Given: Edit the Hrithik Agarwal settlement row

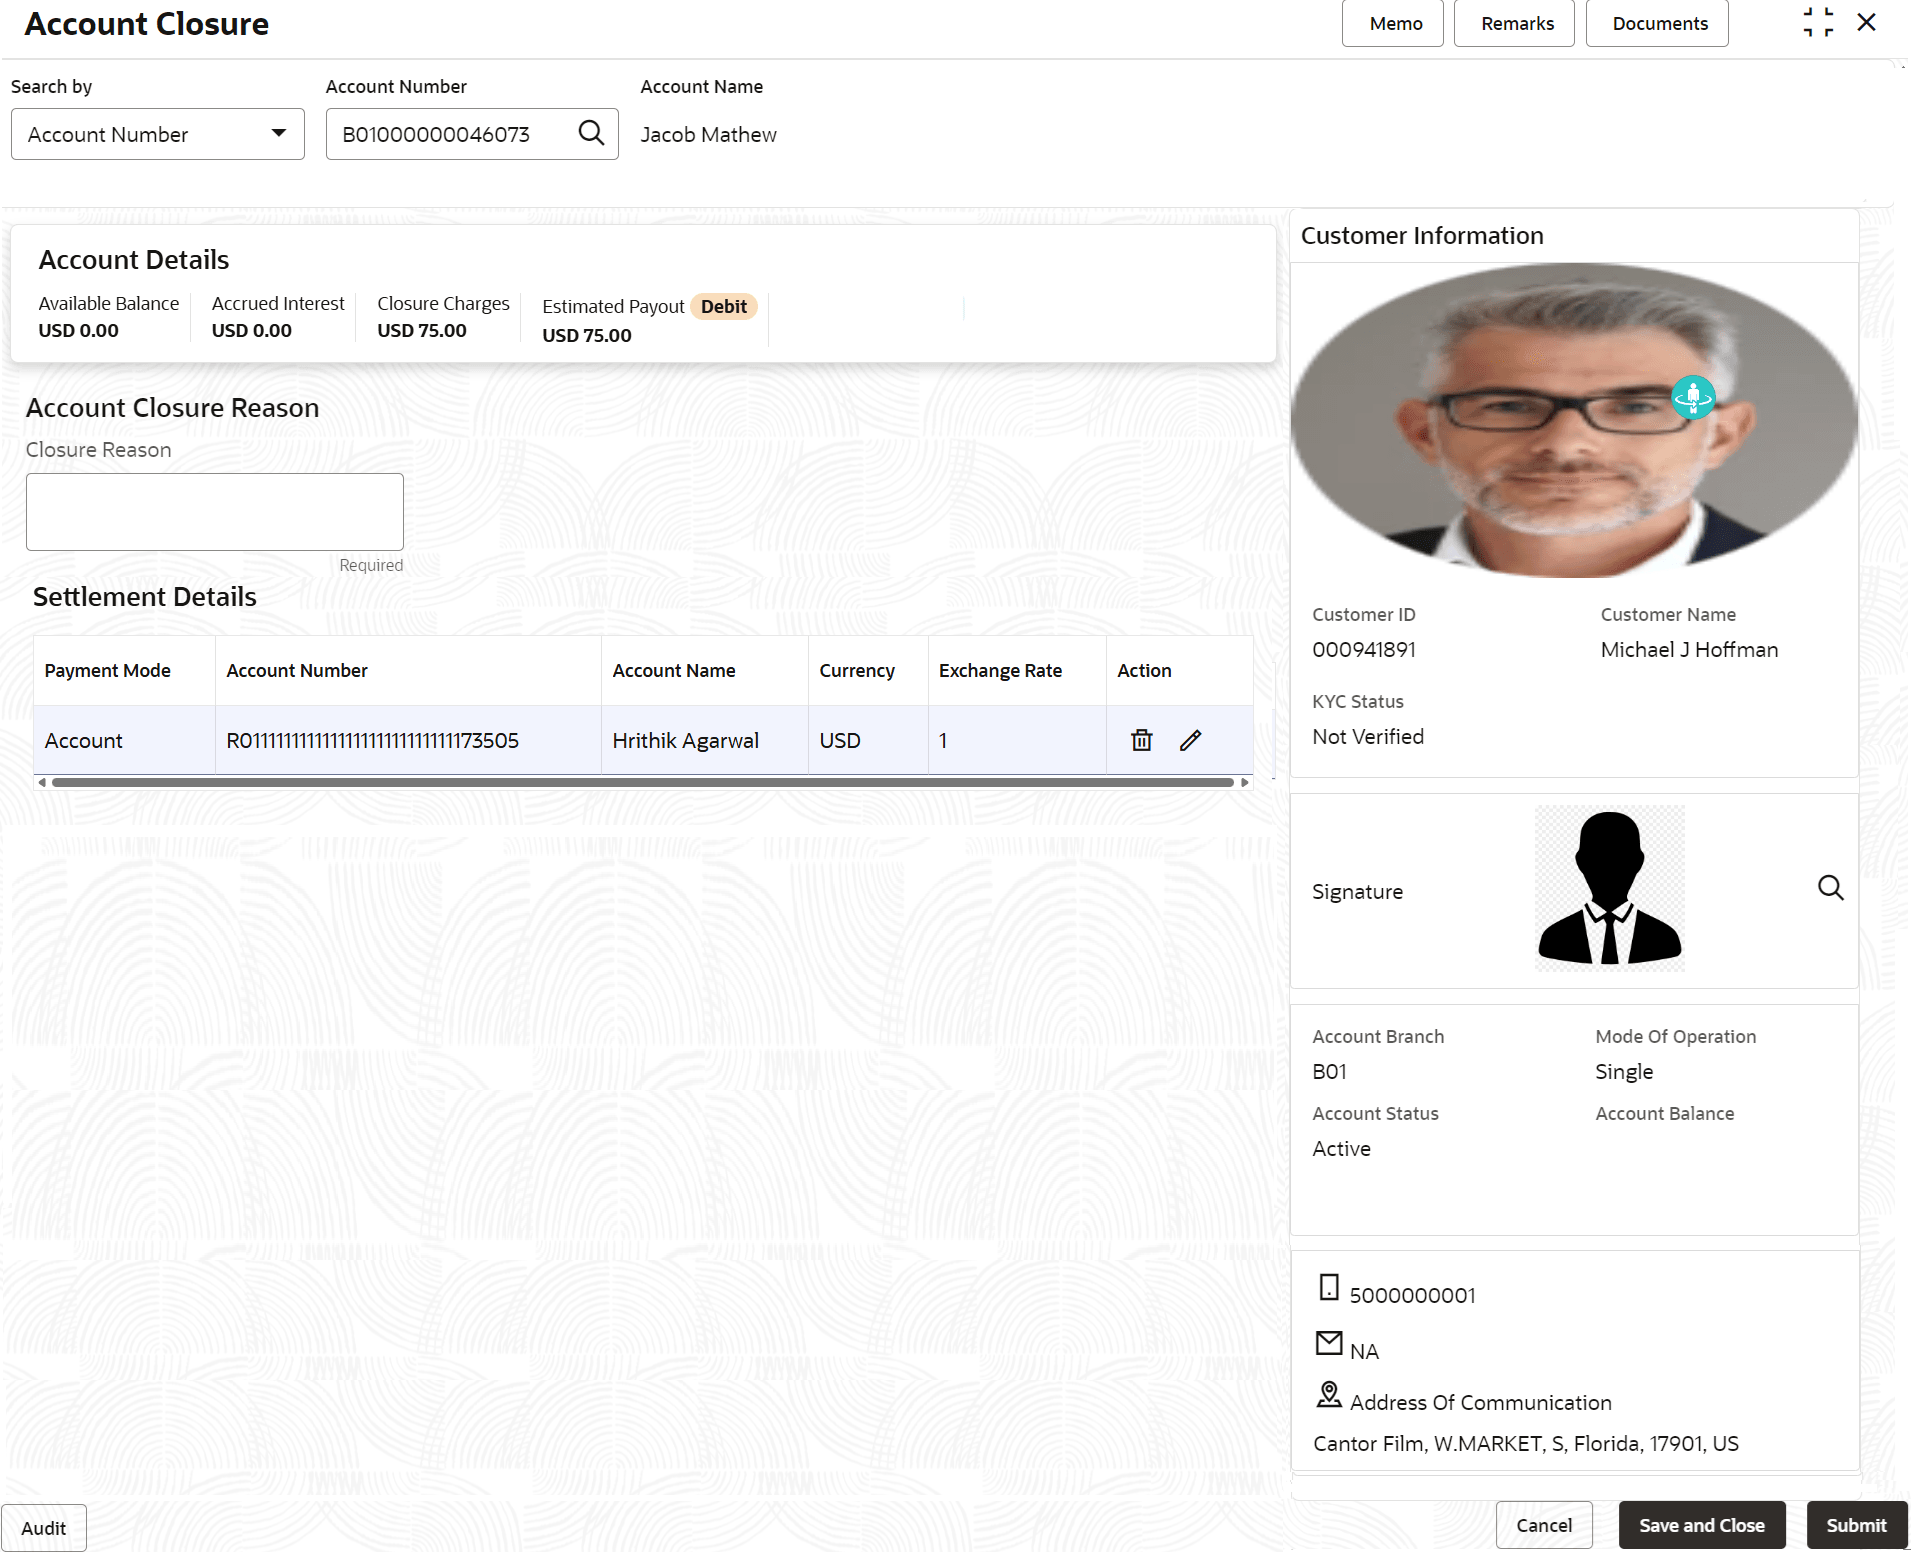Looking at the screenshot, I should pos(1190,740).
